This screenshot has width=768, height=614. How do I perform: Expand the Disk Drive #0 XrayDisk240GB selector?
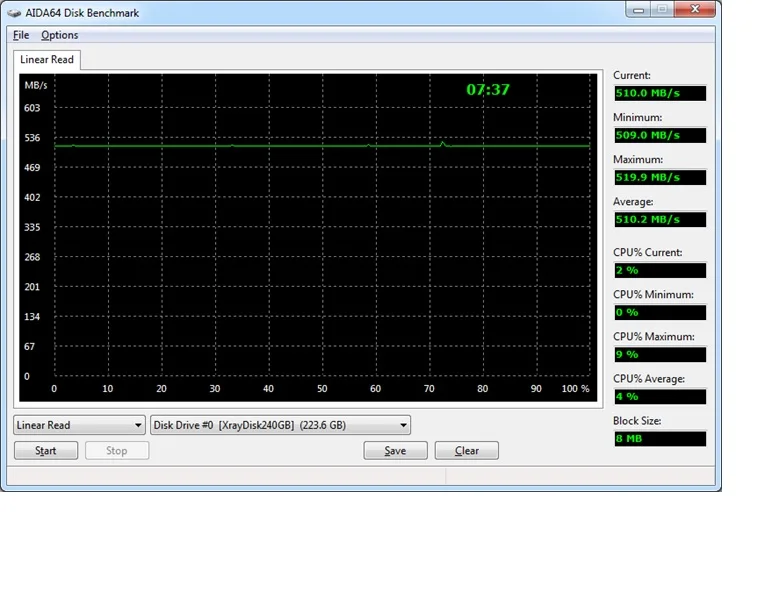coord(281,425)
